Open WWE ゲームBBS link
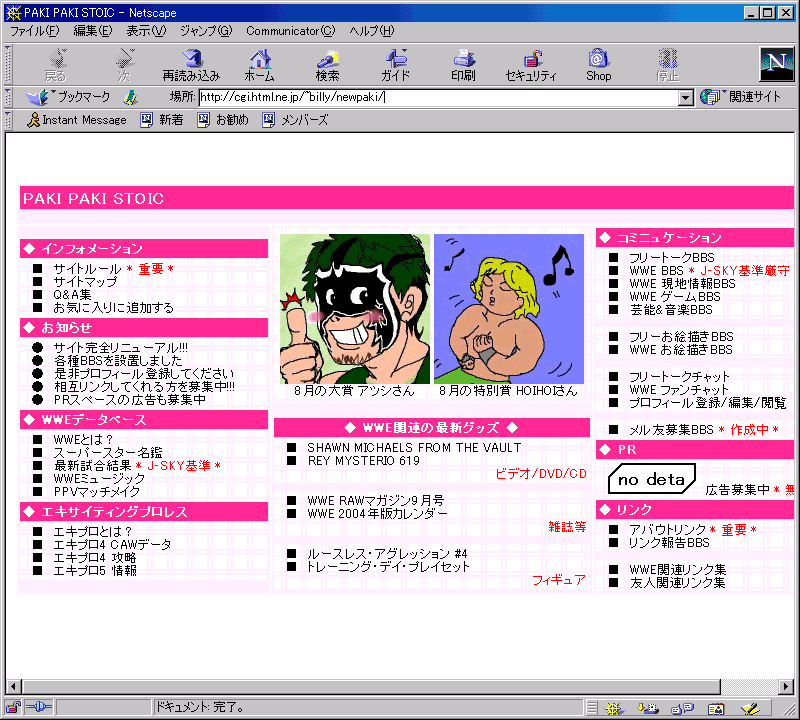This screenshot has height=720, width=800. coord(674,297)
